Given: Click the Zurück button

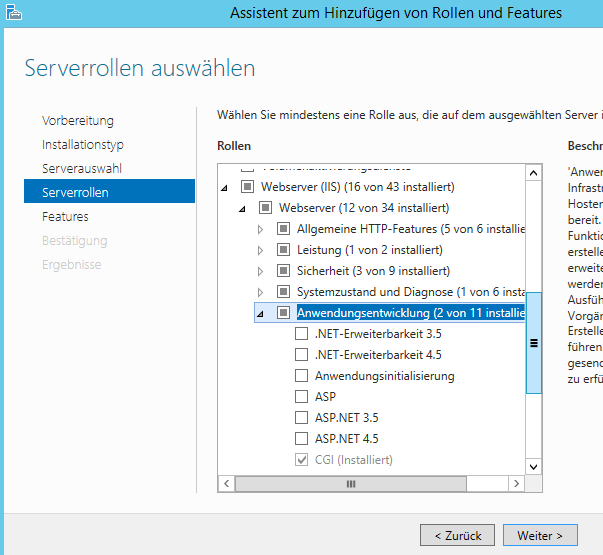Looking at the screenshot, I should tap(458, 535).
